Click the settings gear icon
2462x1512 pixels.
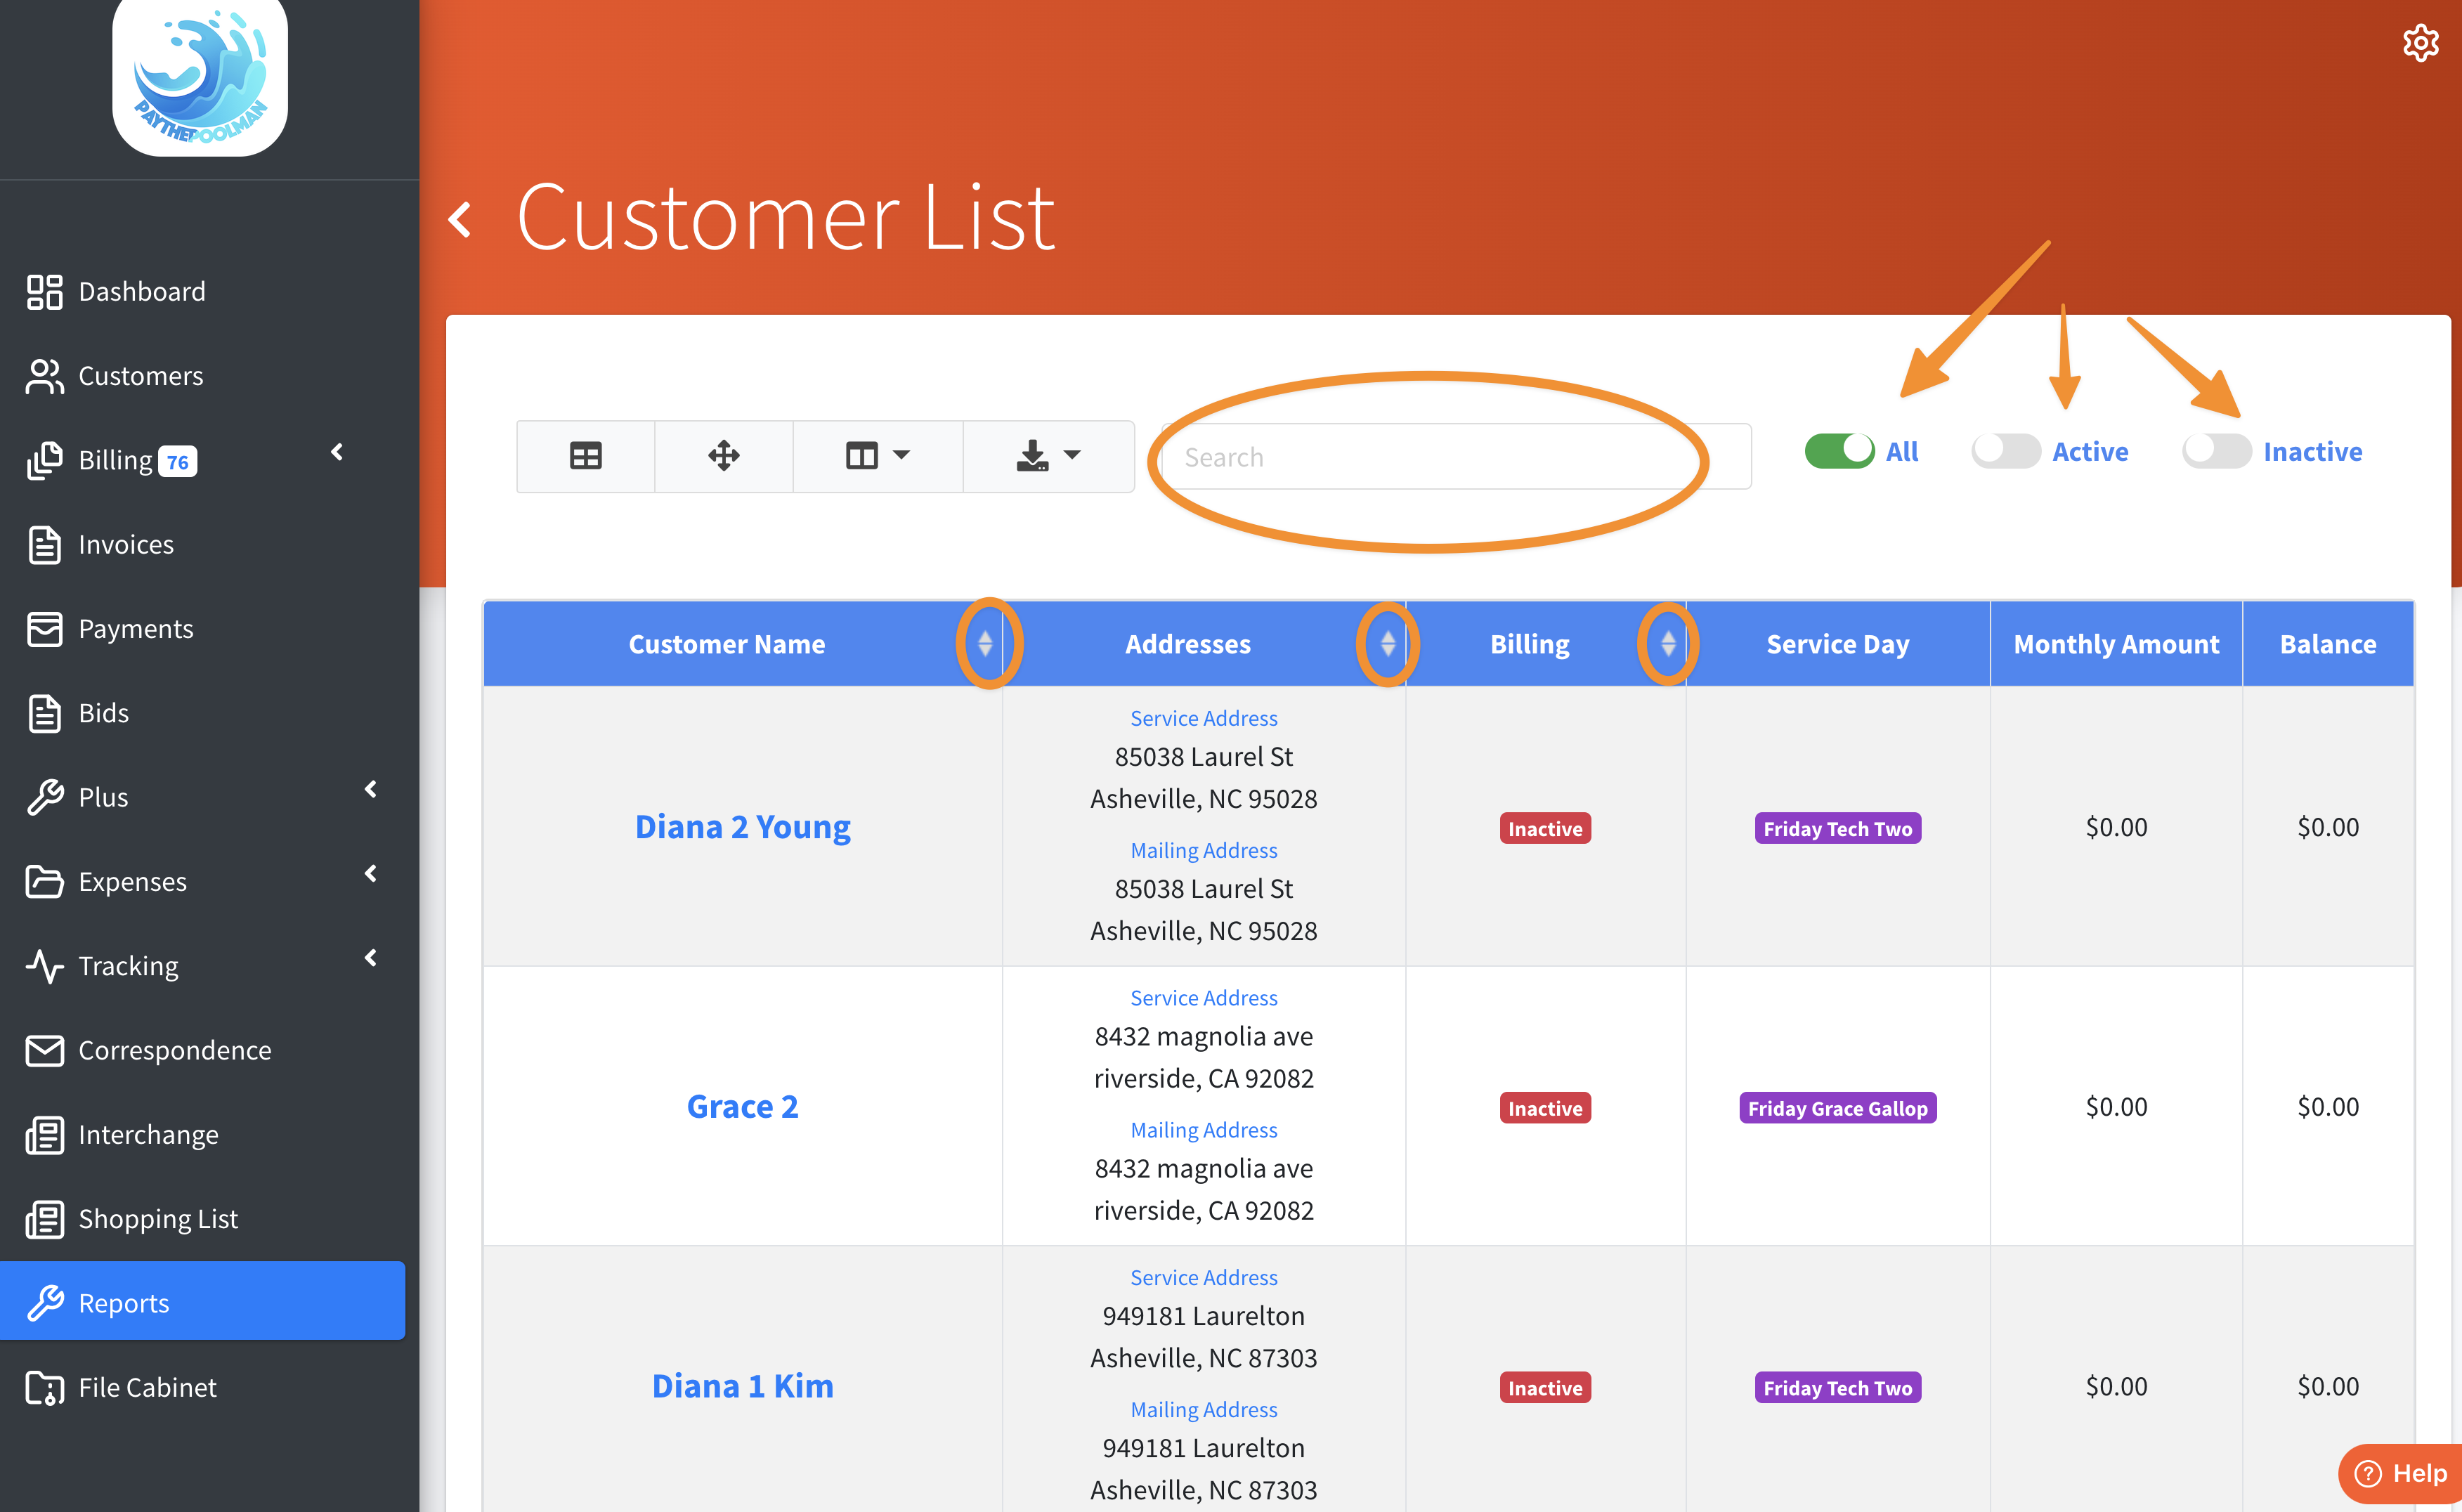pos(2420,43)
